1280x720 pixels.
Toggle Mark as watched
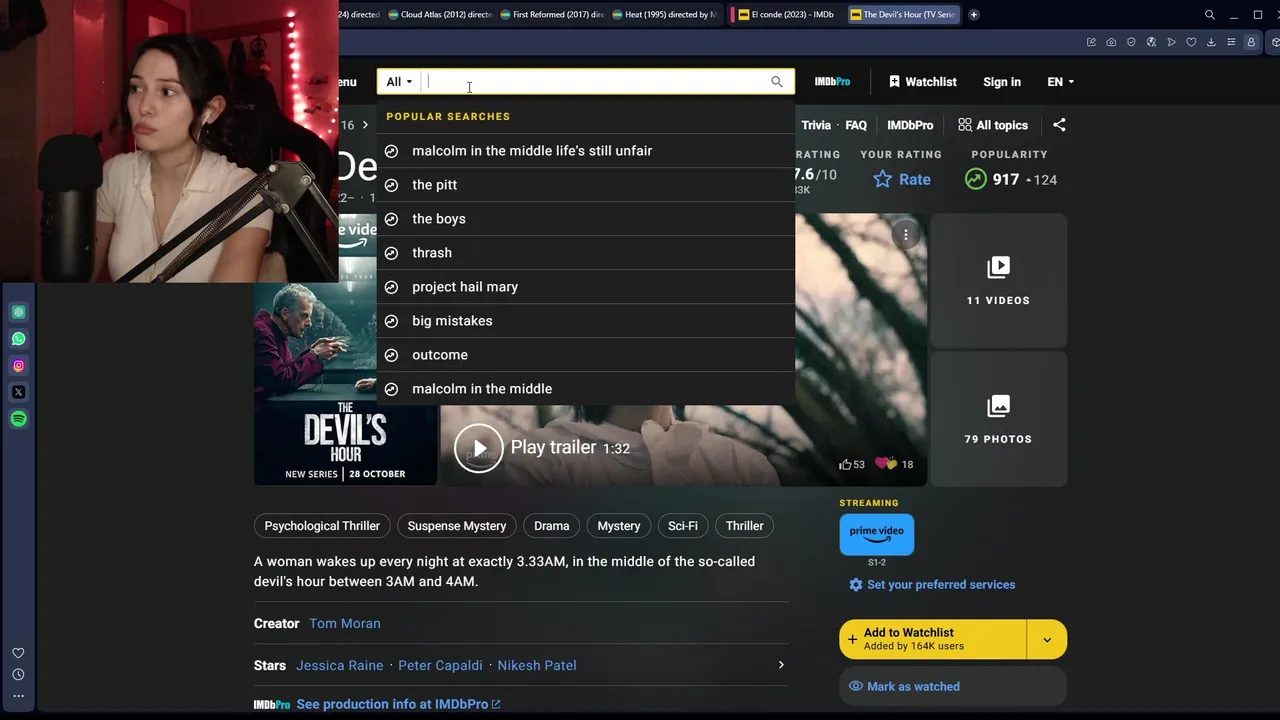(x=953, y=687)
